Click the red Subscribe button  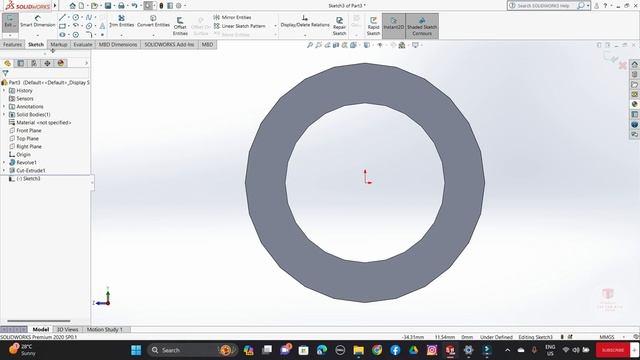point(612,350)
